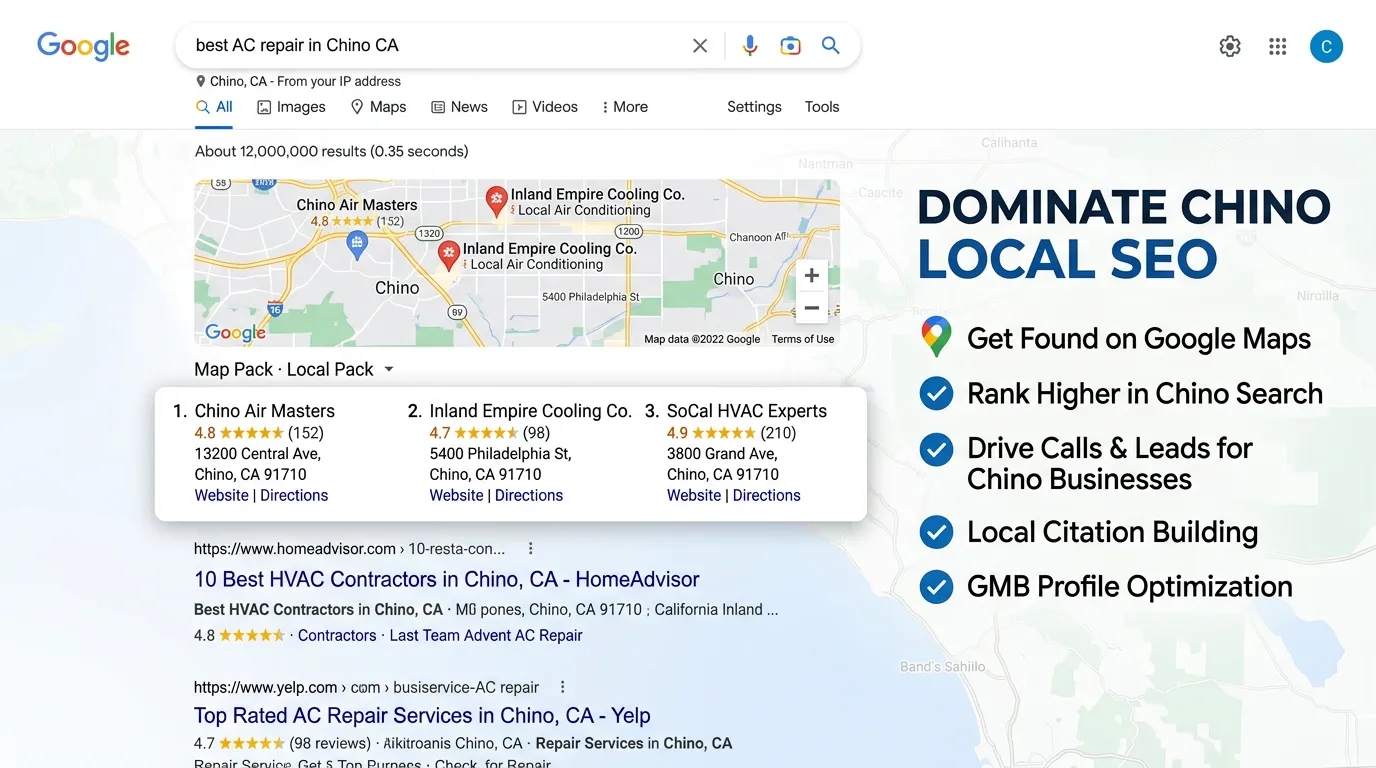Open SoCal HVAC Experts listing title
This screenshot has height=768, width=1376.
pos(747,411)
